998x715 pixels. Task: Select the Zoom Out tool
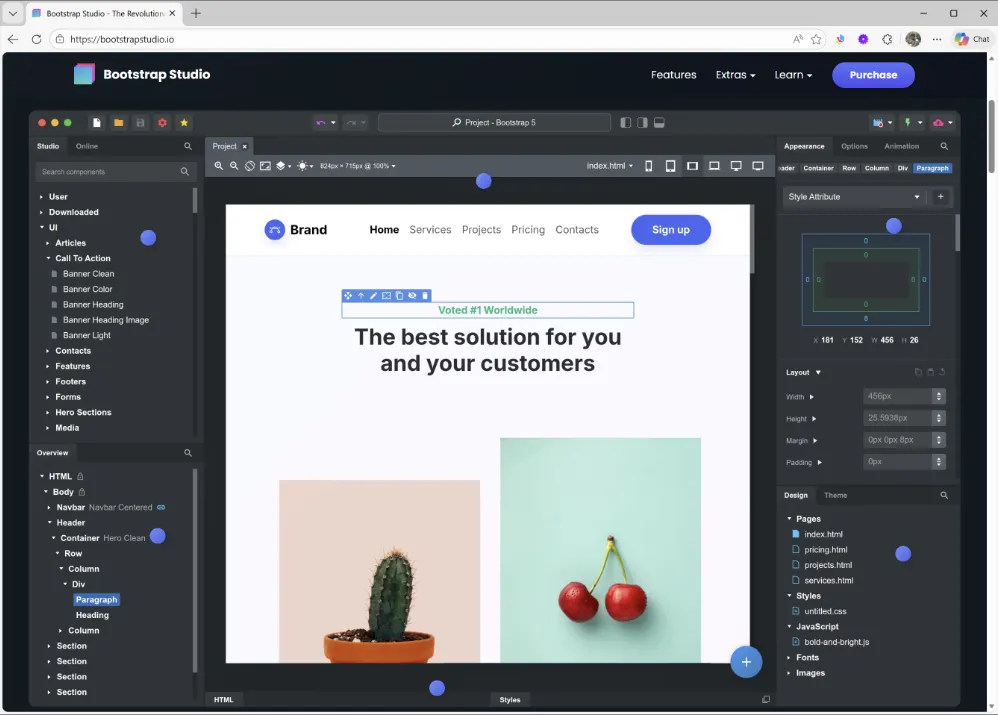pos(234,165)
